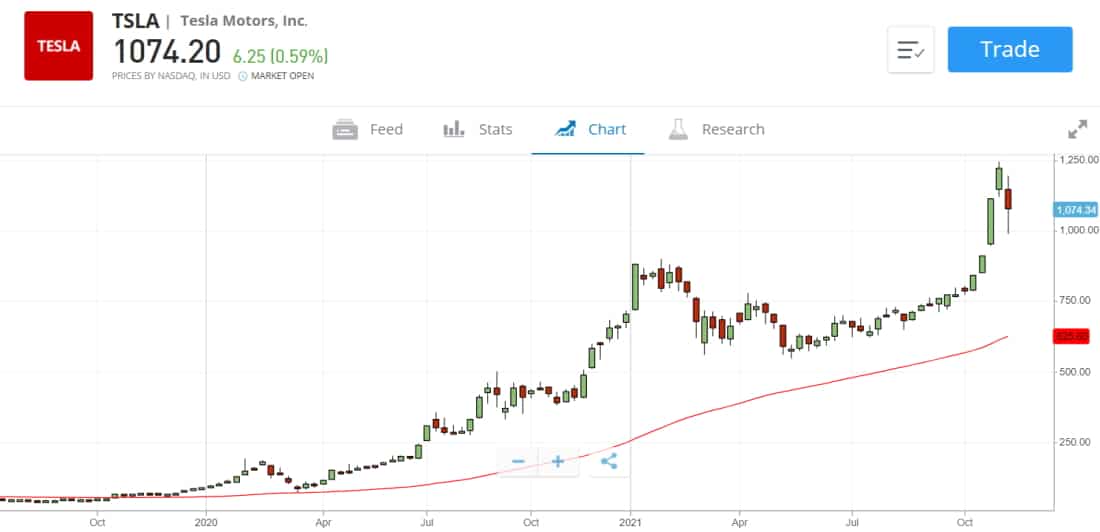Image resolution: width=1100 pixels, height=532 pixels.
Task: Click the MARKET OPEN status text
Action: 283,76
